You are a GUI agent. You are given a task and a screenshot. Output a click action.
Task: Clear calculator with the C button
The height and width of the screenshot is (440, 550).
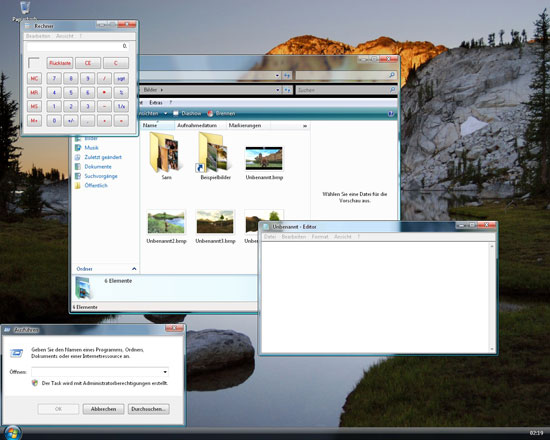click(x=116, y=63)
